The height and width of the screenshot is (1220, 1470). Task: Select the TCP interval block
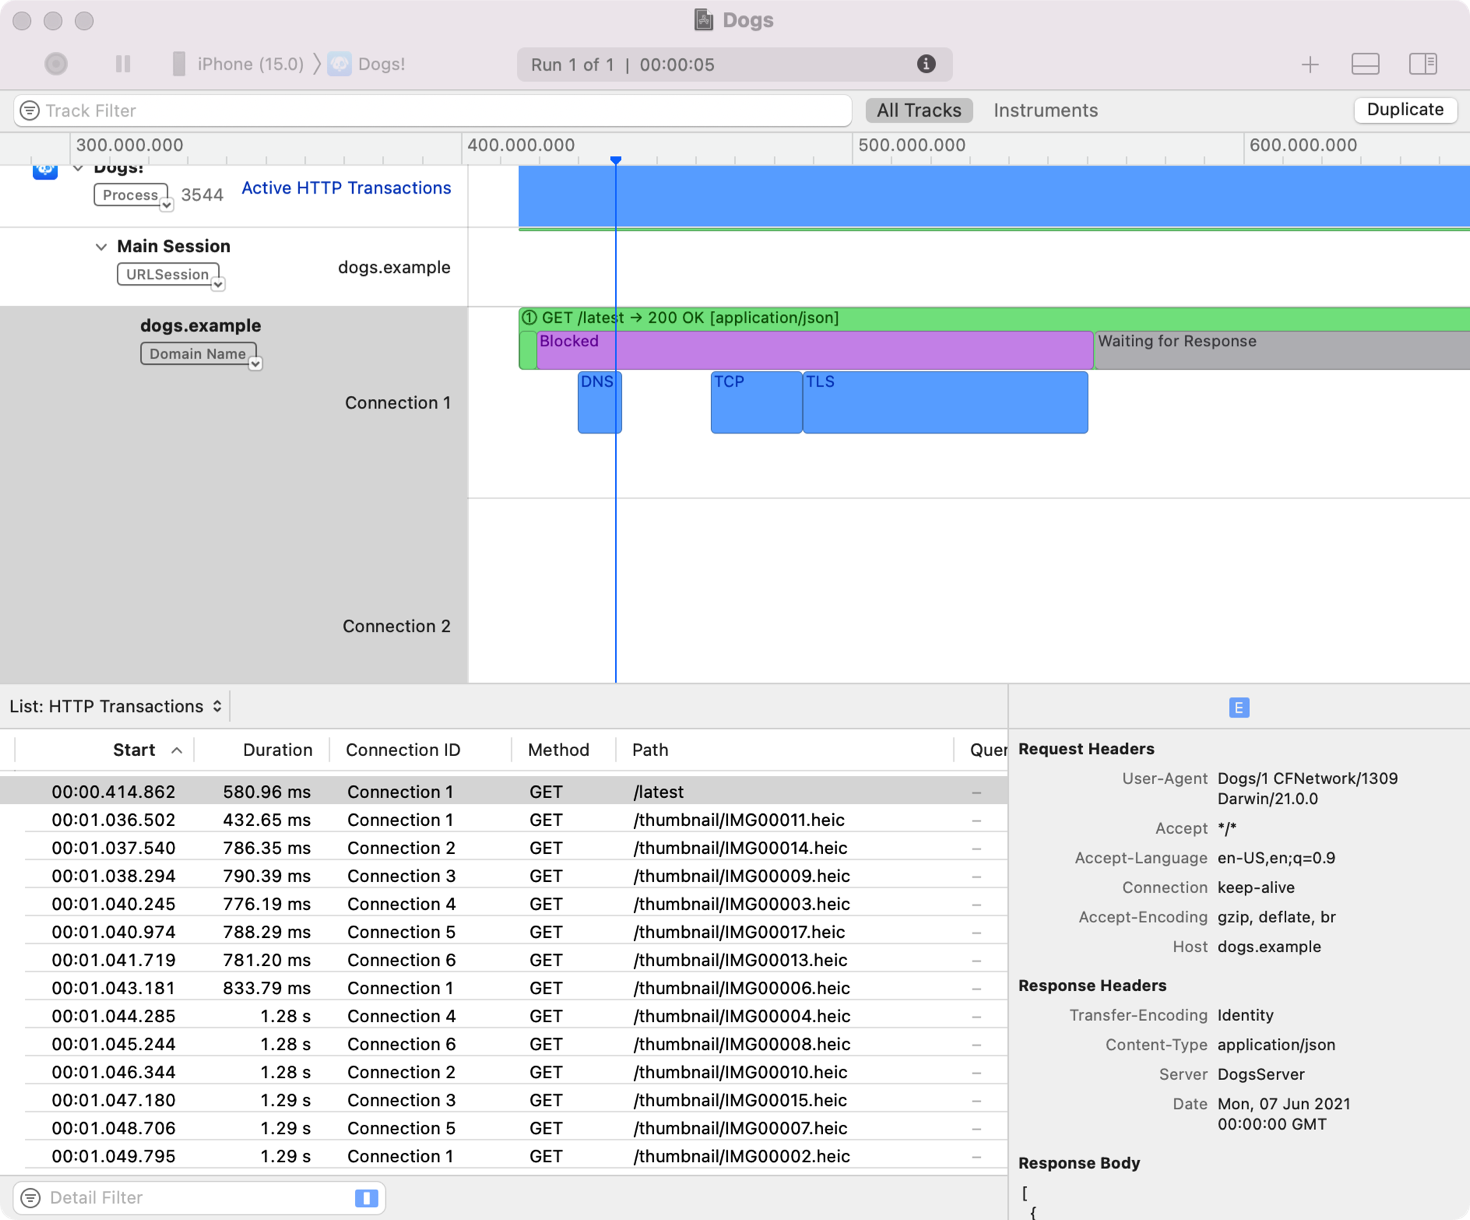[756, 402]
